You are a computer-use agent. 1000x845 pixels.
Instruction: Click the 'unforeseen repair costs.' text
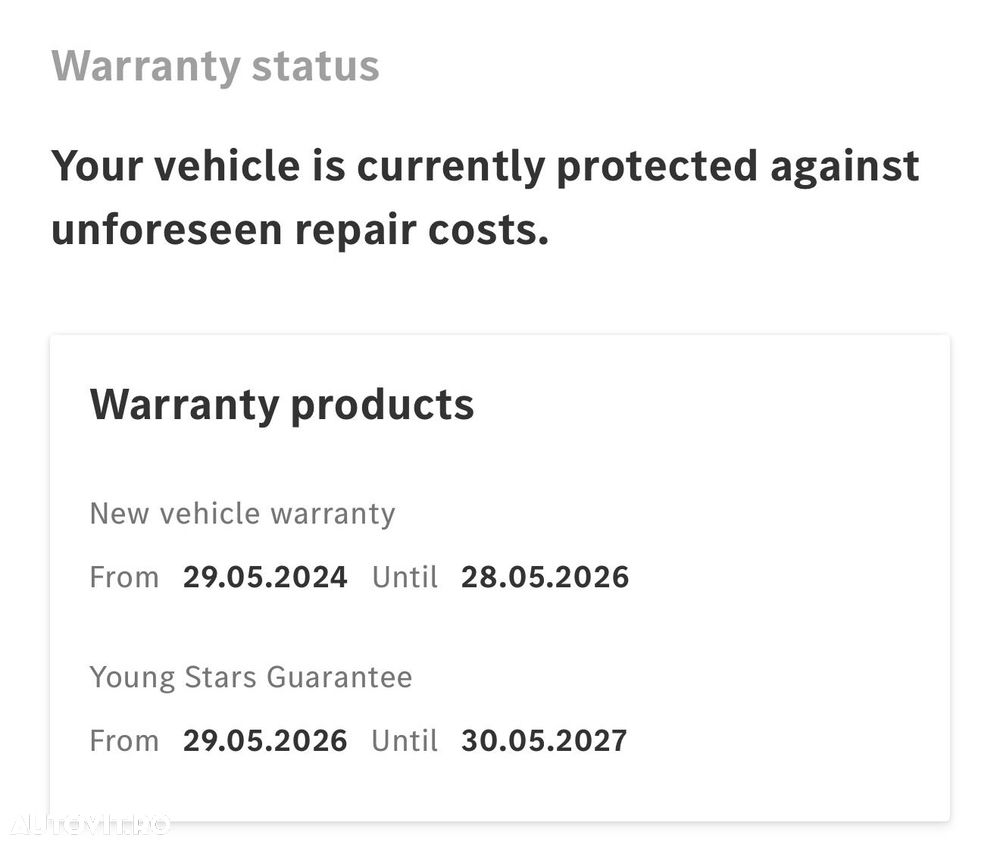coord(300,230)
